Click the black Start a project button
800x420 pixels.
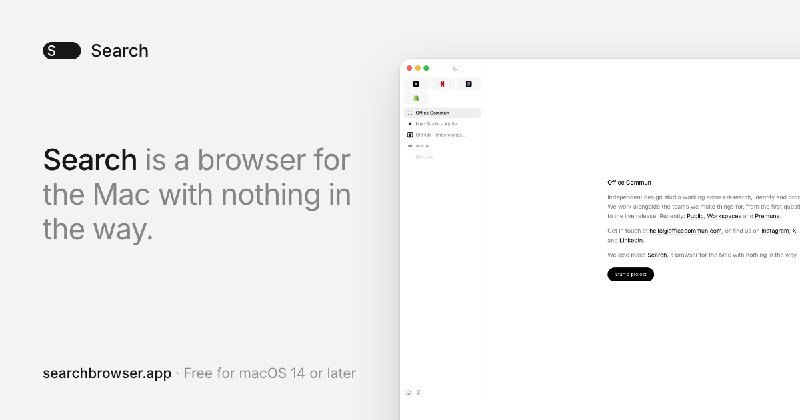tap(631, 274)
